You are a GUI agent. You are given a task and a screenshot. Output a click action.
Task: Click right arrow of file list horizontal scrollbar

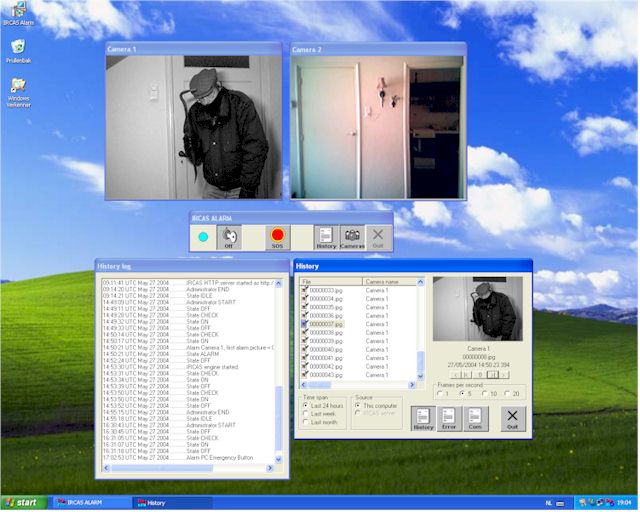[x=412, y=385]
